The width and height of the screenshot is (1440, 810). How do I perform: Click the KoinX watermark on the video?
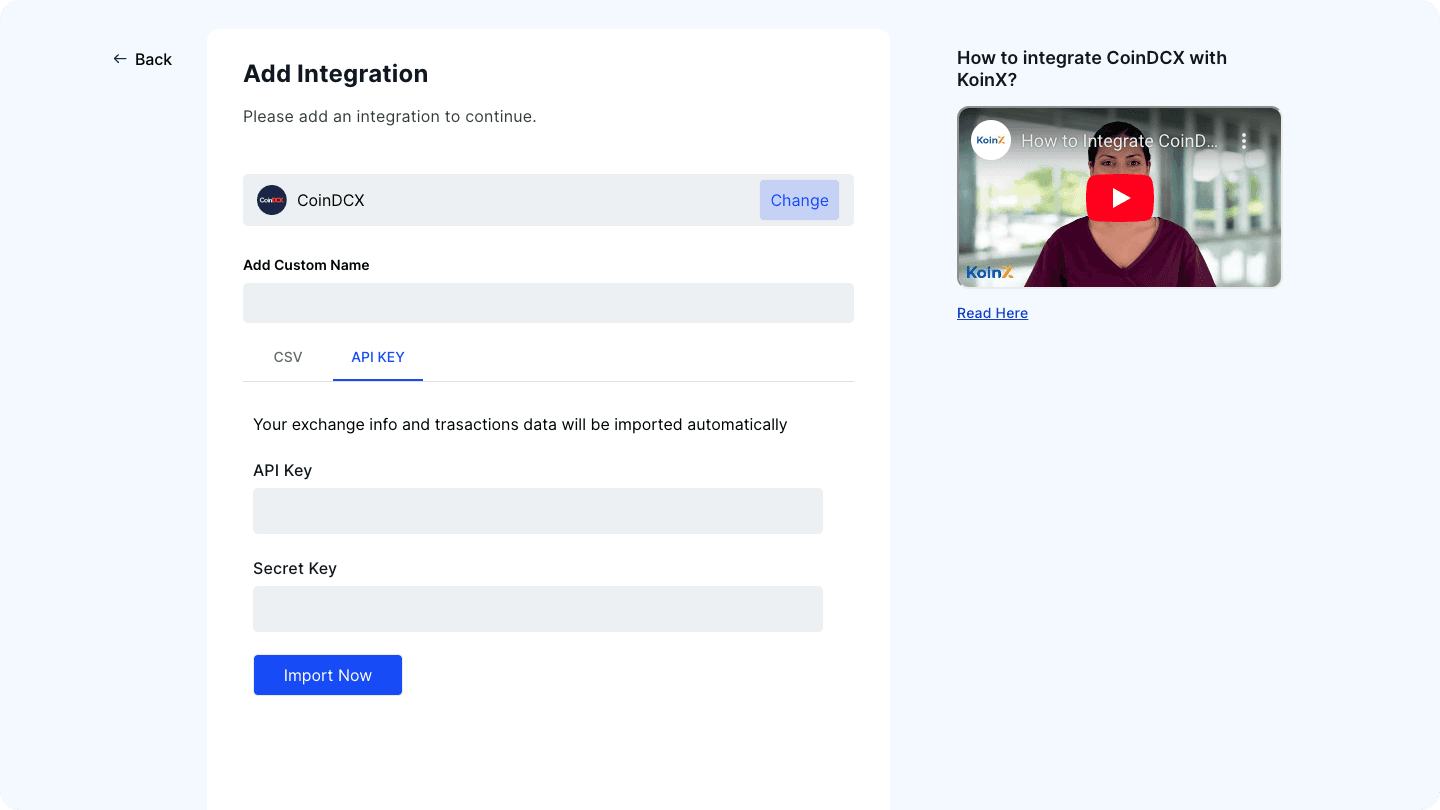pyautogui.click(x=989, y=271)
